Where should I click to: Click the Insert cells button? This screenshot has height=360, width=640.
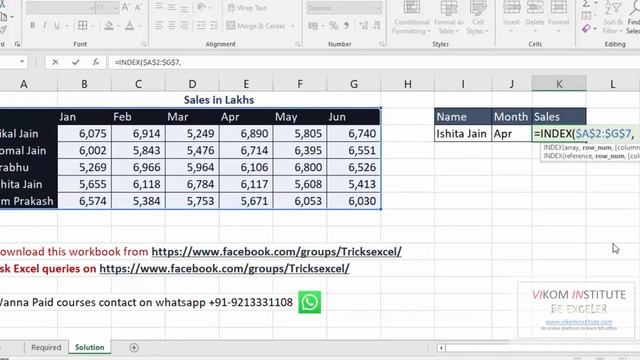(511, 17)
